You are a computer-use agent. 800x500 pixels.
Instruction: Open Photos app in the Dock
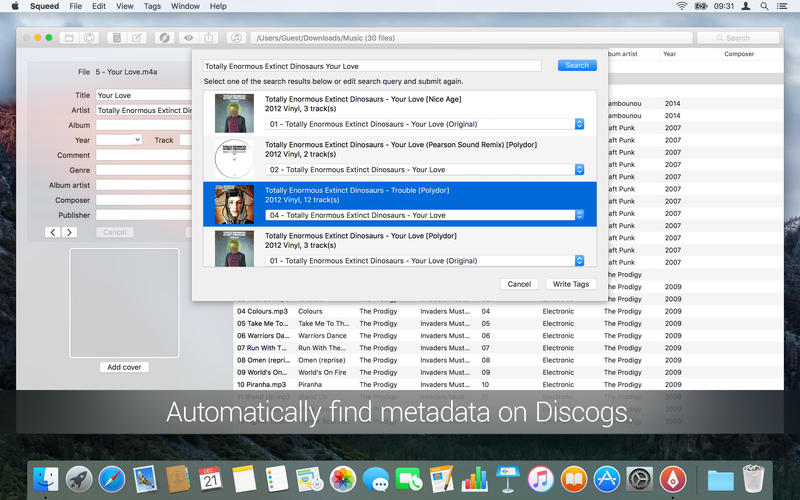(x=343, y=480)
